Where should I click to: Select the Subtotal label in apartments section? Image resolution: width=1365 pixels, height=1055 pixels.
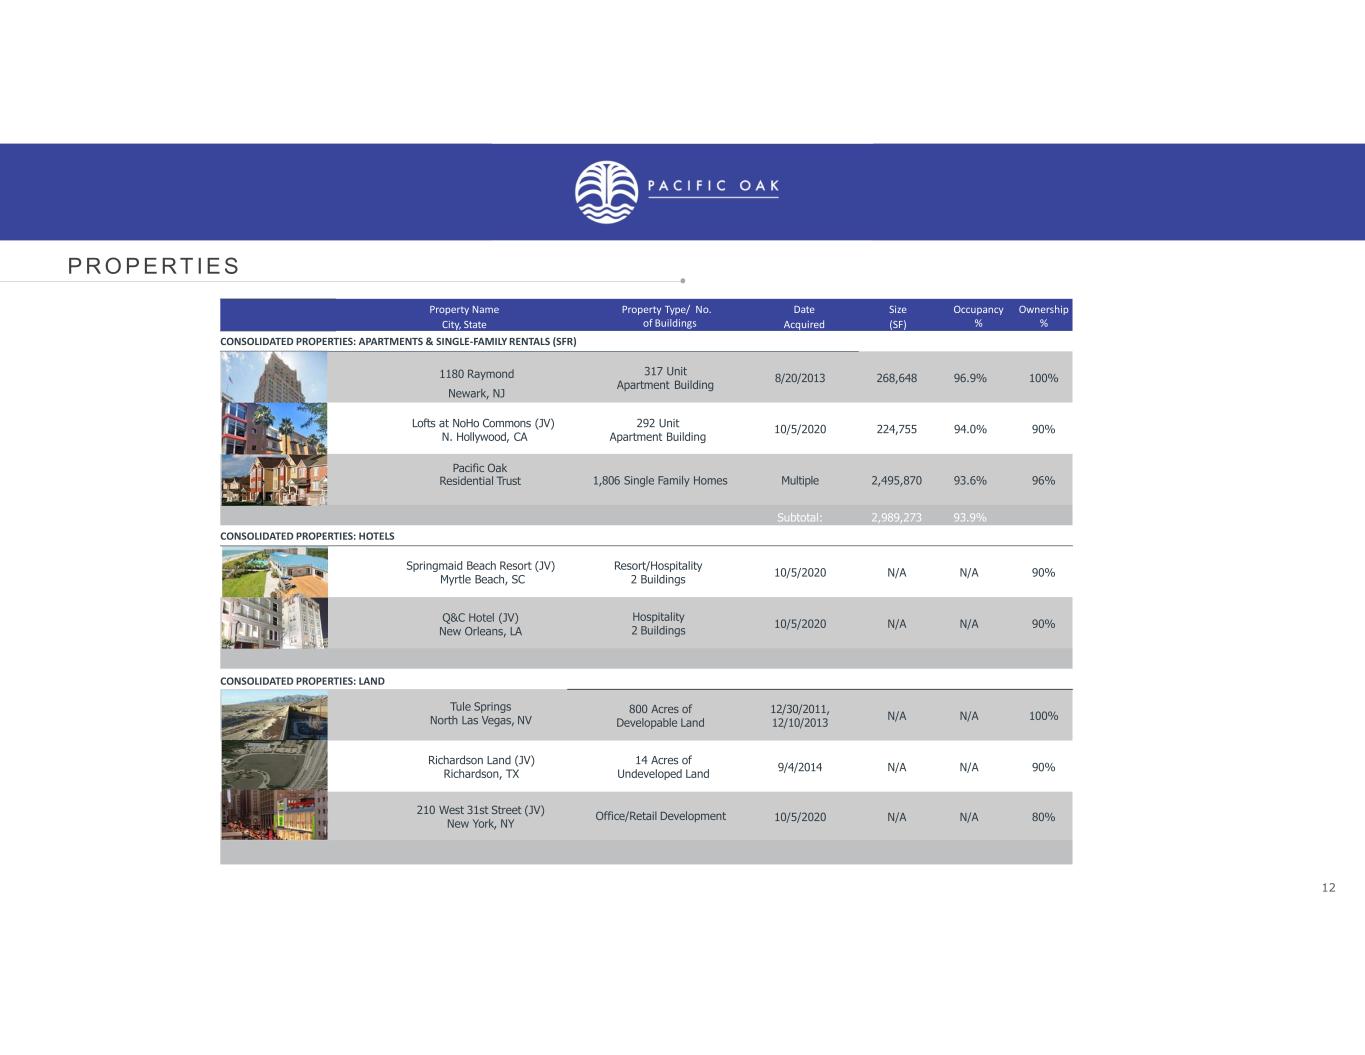tap(799, 517)
